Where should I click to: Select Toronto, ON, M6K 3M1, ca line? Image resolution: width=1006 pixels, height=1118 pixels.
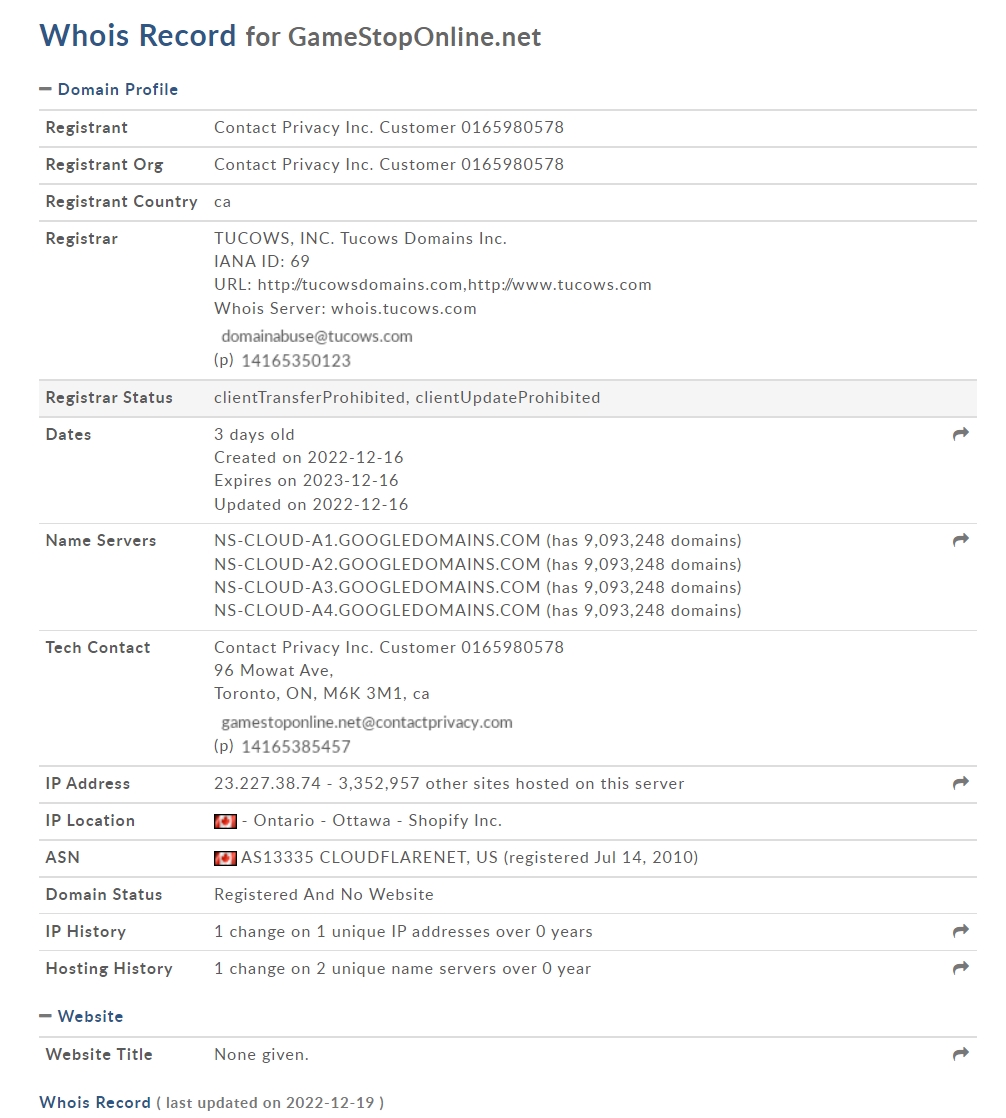click(x=322, y=694)
